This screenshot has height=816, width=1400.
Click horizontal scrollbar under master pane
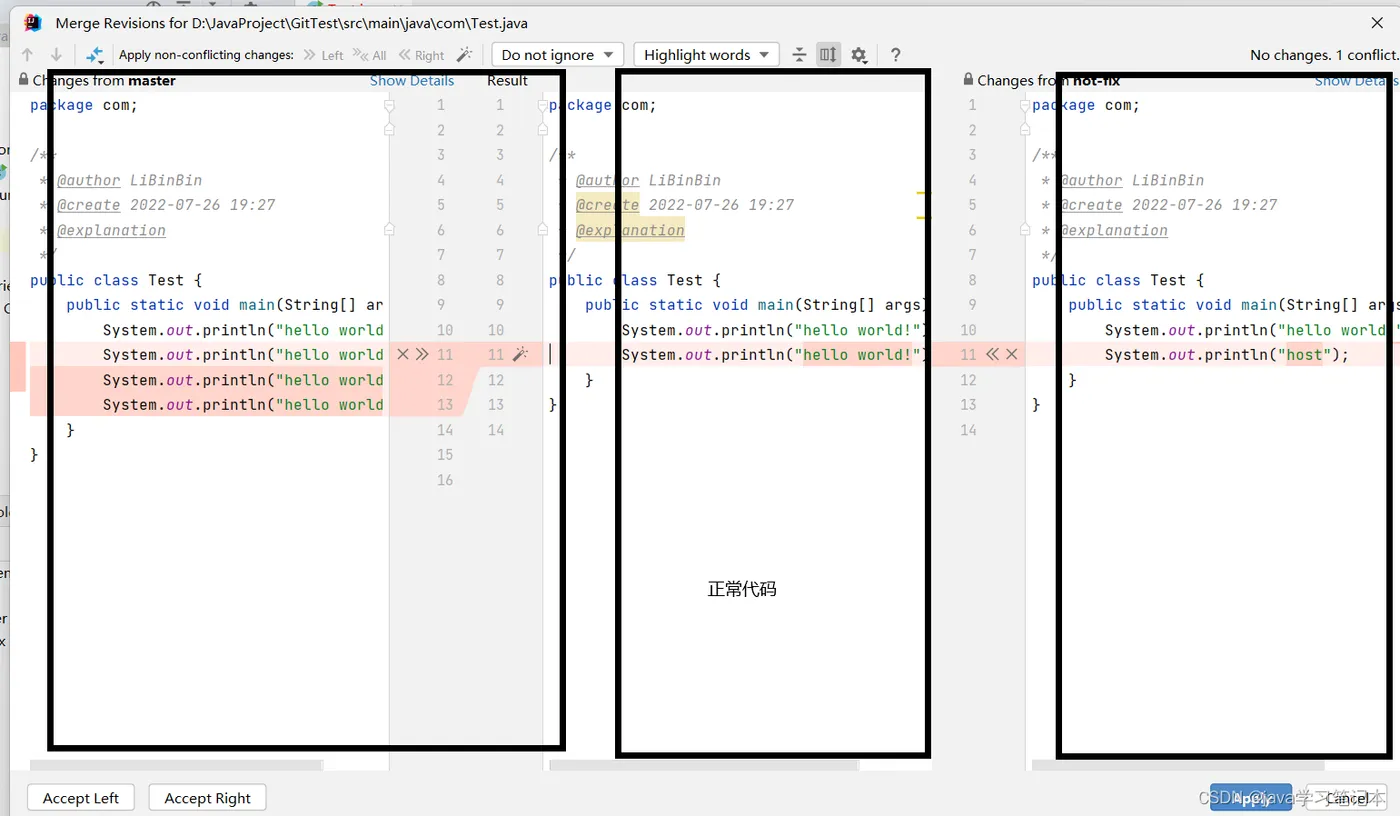pyautogui.click(x=176, y=765)
